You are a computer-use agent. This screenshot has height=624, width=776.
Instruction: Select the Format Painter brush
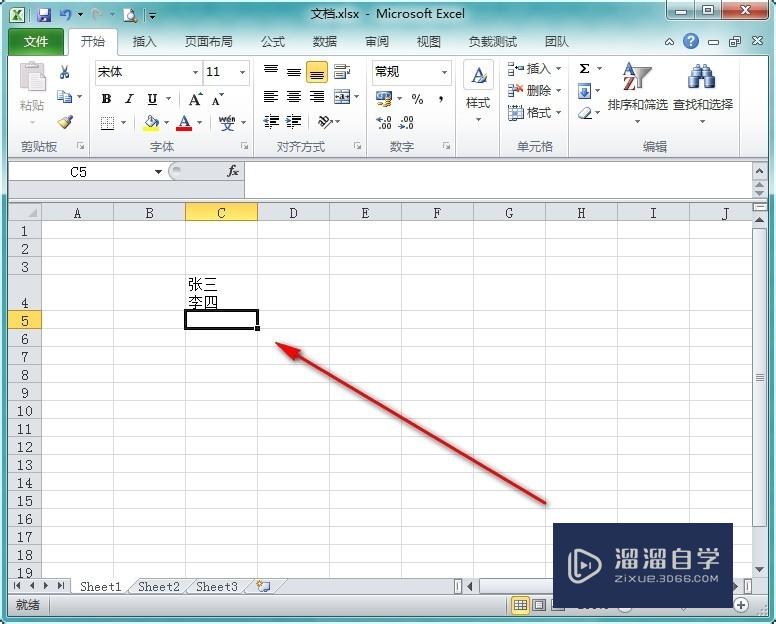click(65, 122)
